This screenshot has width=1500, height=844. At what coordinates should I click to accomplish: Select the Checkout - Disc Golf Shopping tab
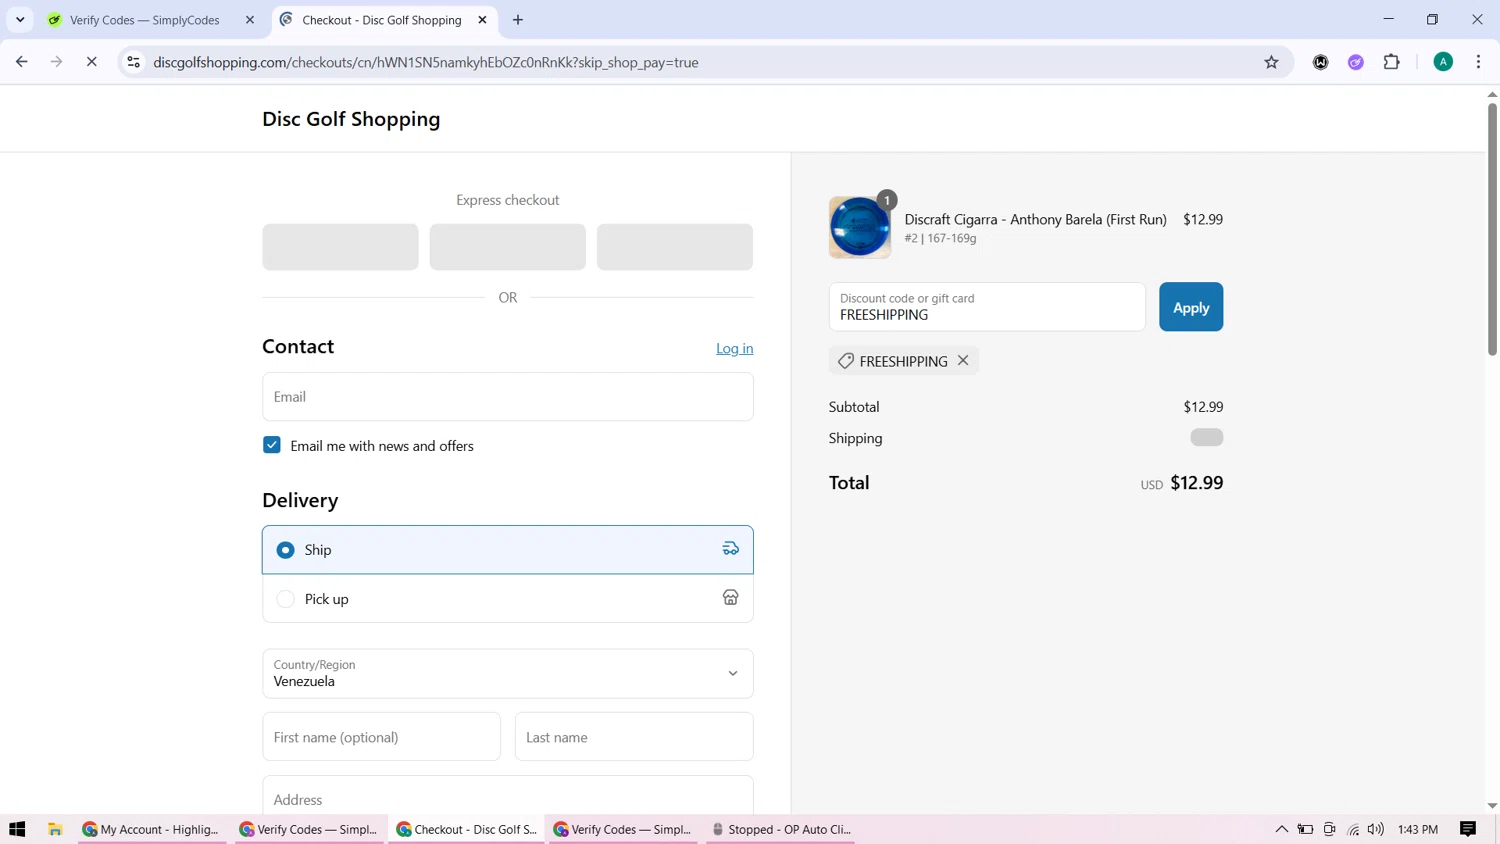click(x=381, y=20)
